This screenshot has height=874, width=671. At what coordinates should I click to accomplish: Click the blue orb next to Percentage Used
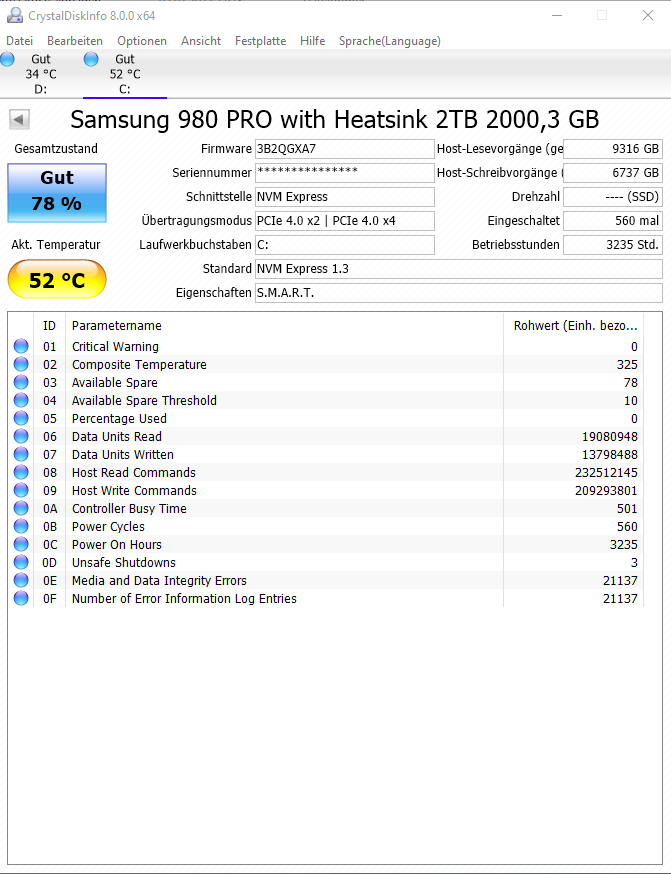click(x=21, y=418)
